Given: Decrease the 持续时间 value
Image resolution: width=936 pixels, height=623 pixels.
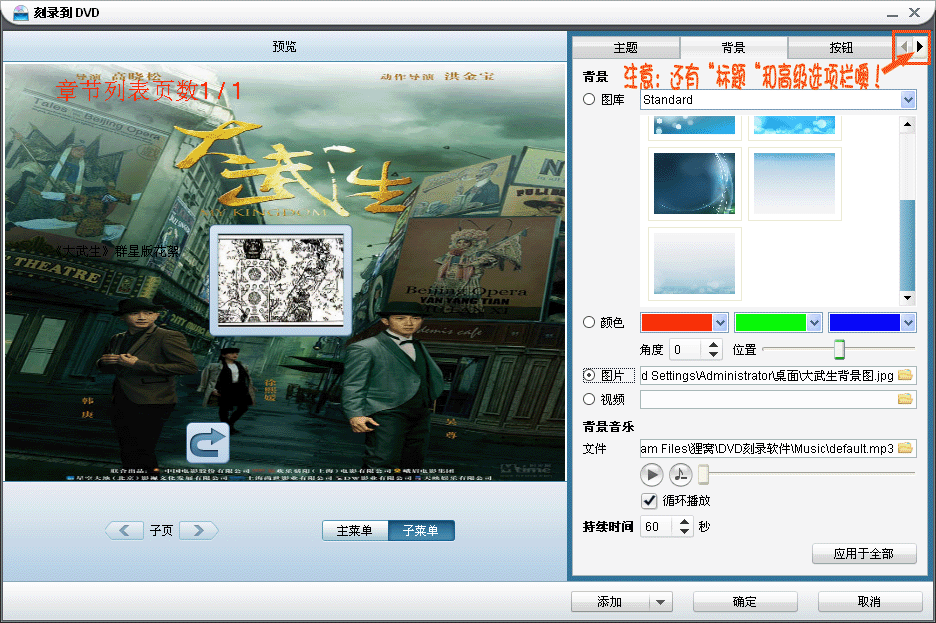Looking at the screenshot, I should [x=685, y=531].
